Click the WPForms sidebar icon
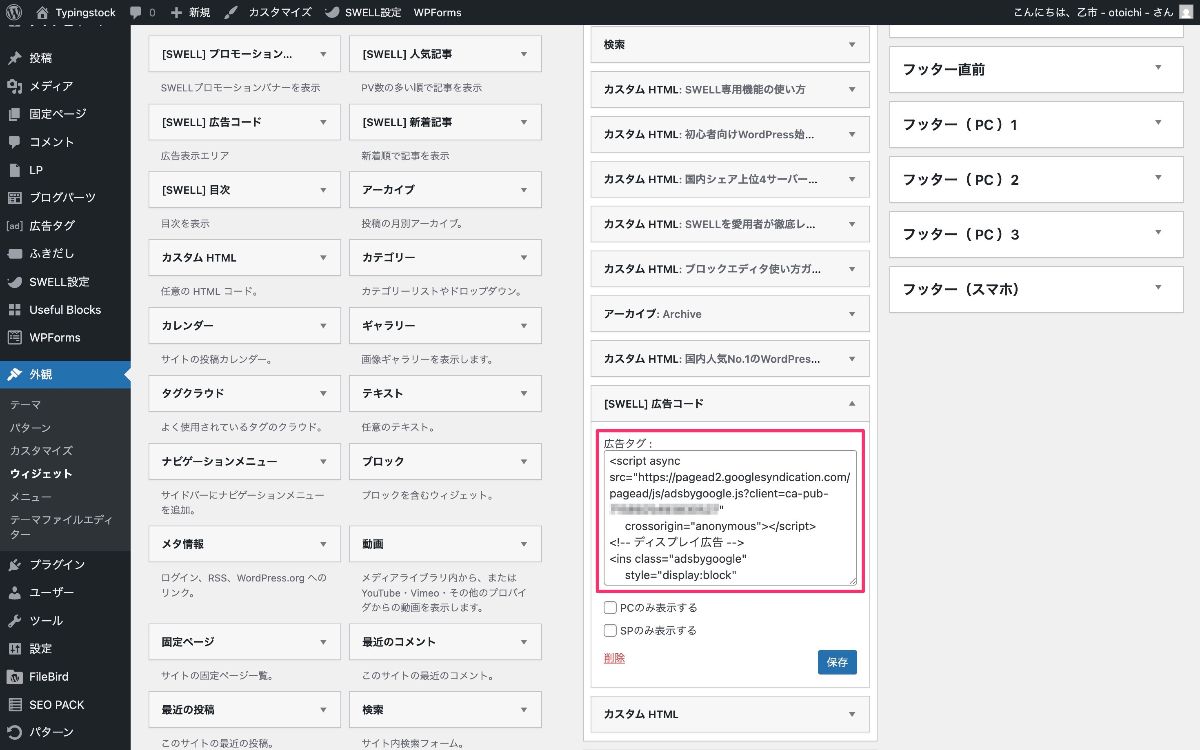Screen dimensions: 1200x750 pos(14,338)
